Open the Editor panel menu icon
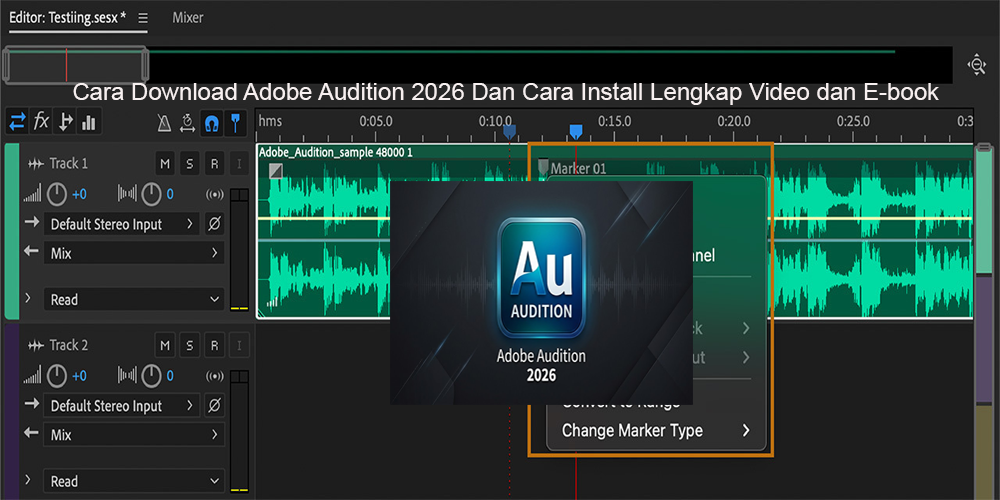This screenshot has width=1000, height=500. point(143,18)
